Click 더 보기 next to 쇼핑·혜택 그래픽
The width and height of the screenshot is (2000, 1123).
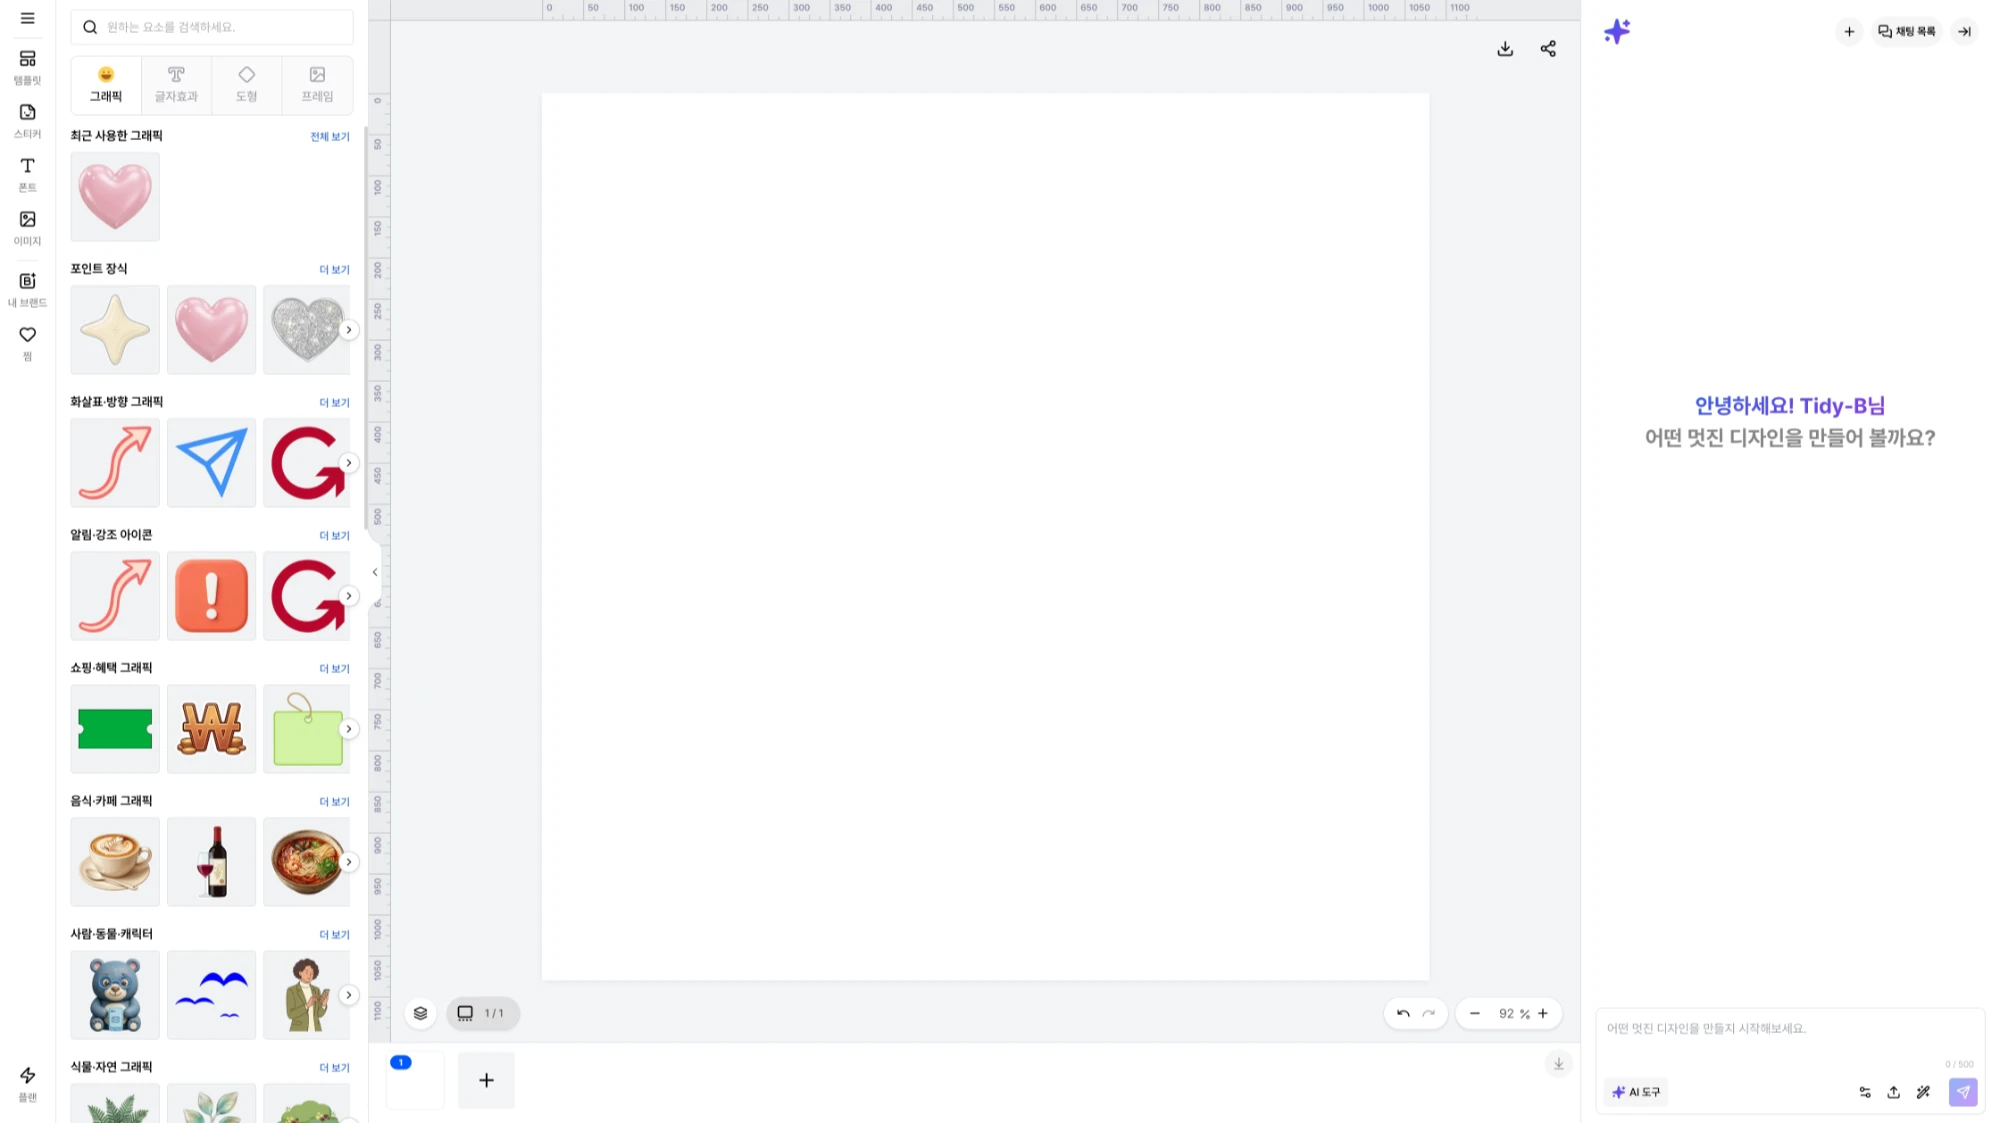(x=334, y=668)
